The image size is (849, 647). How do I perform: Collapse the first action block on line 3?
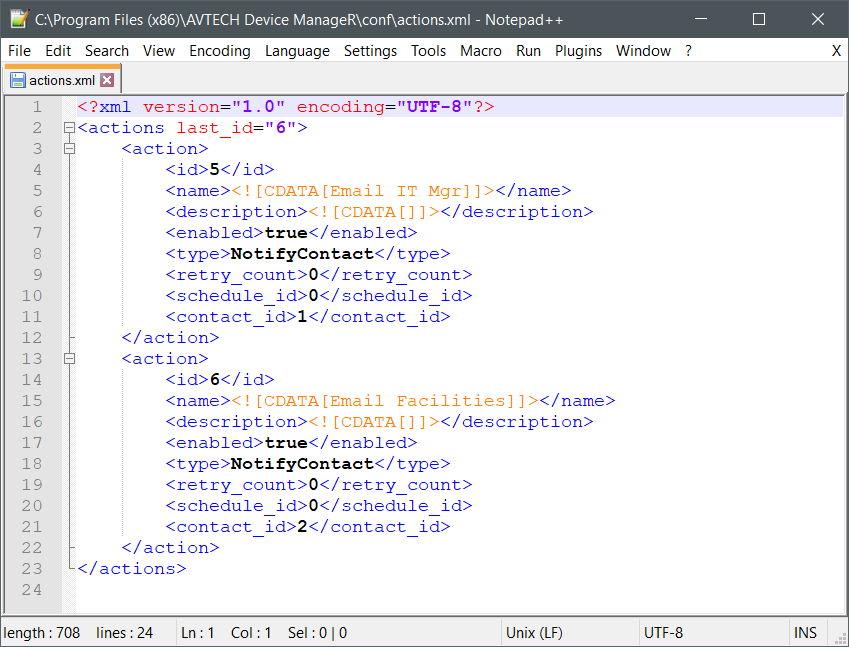(x=69, y=149)
